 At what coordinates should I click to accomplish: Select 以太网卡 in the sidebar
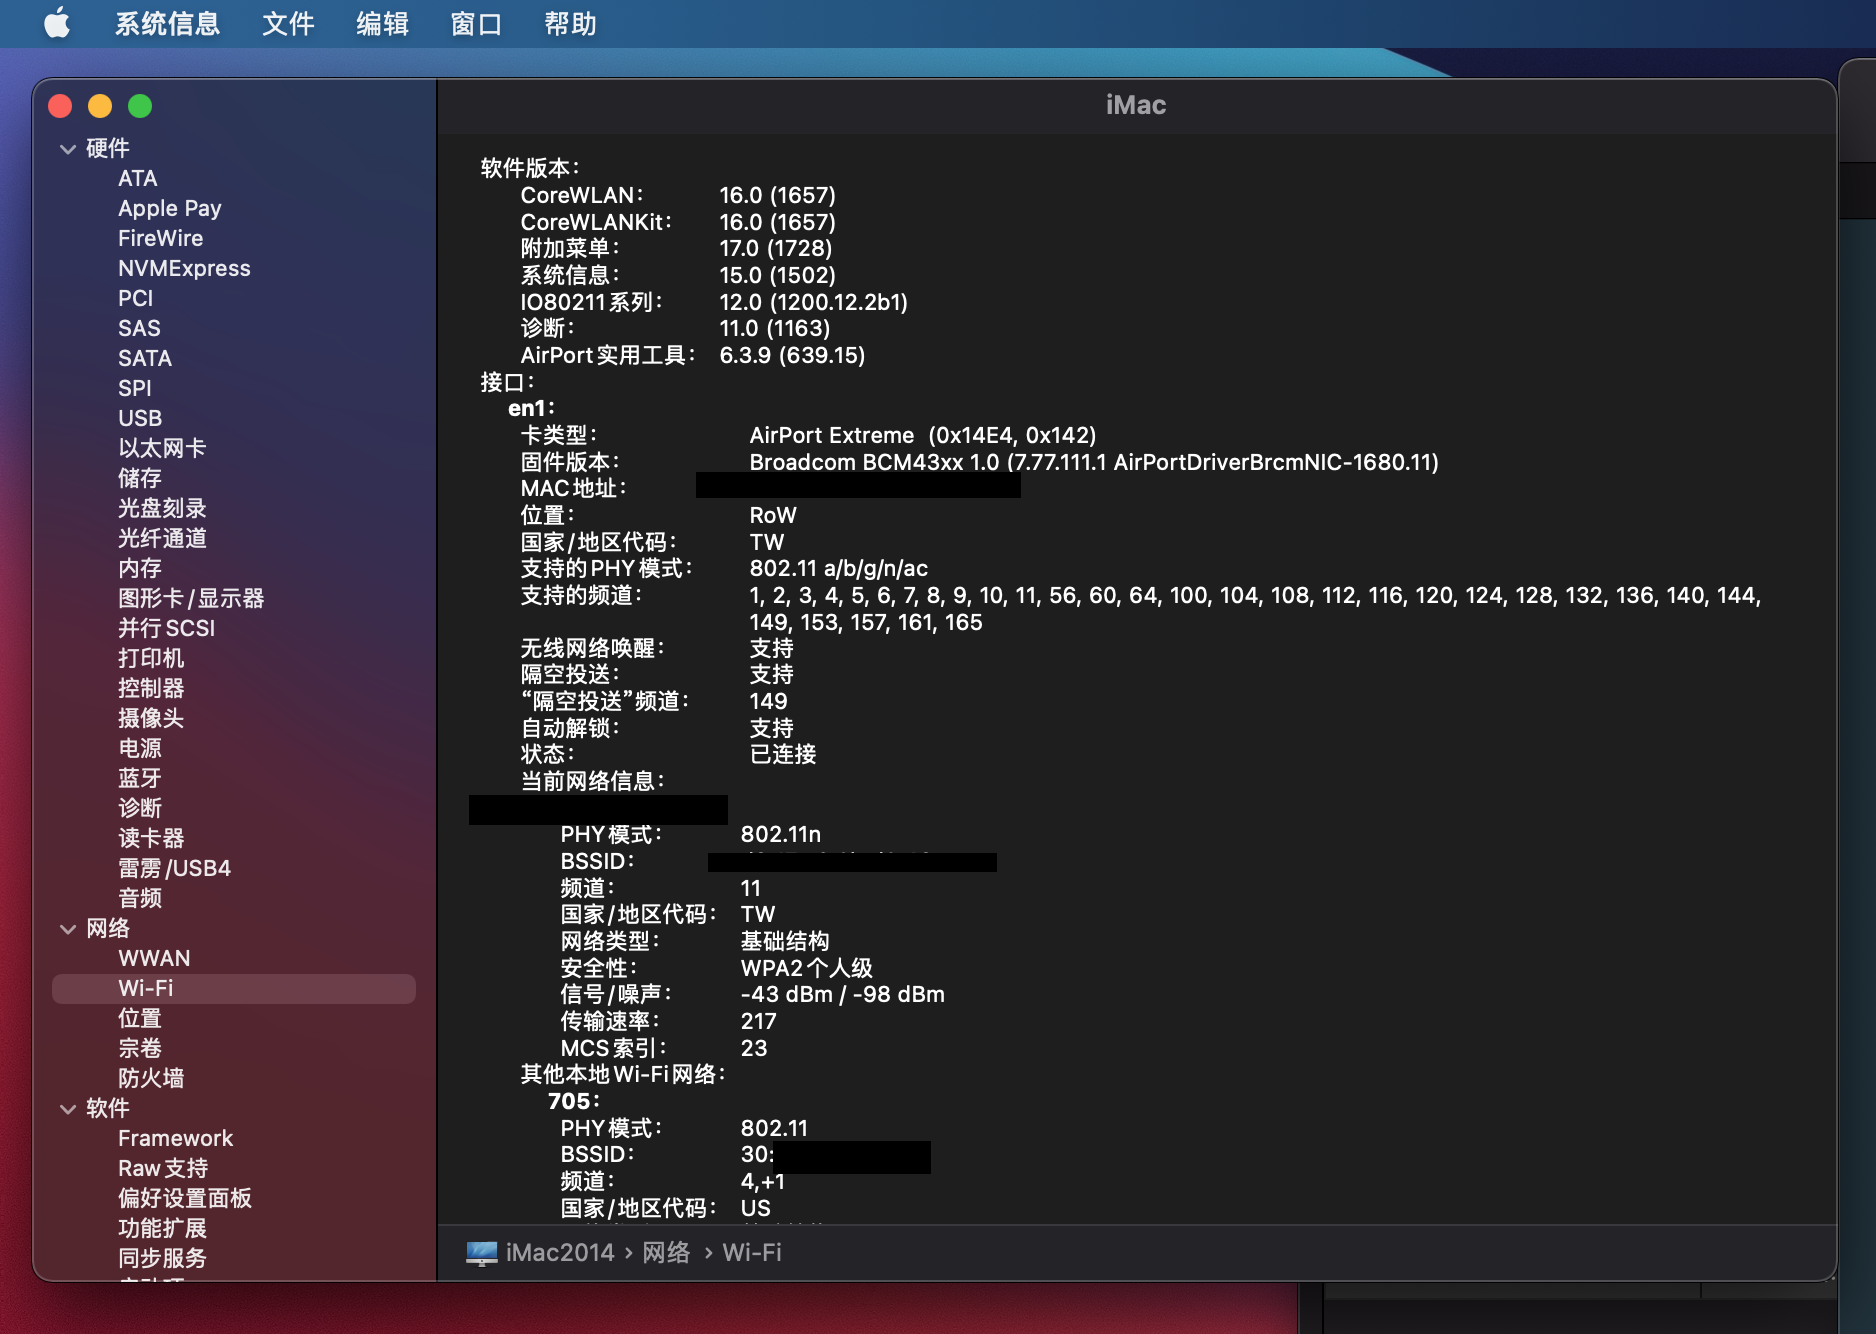(162, 449)
